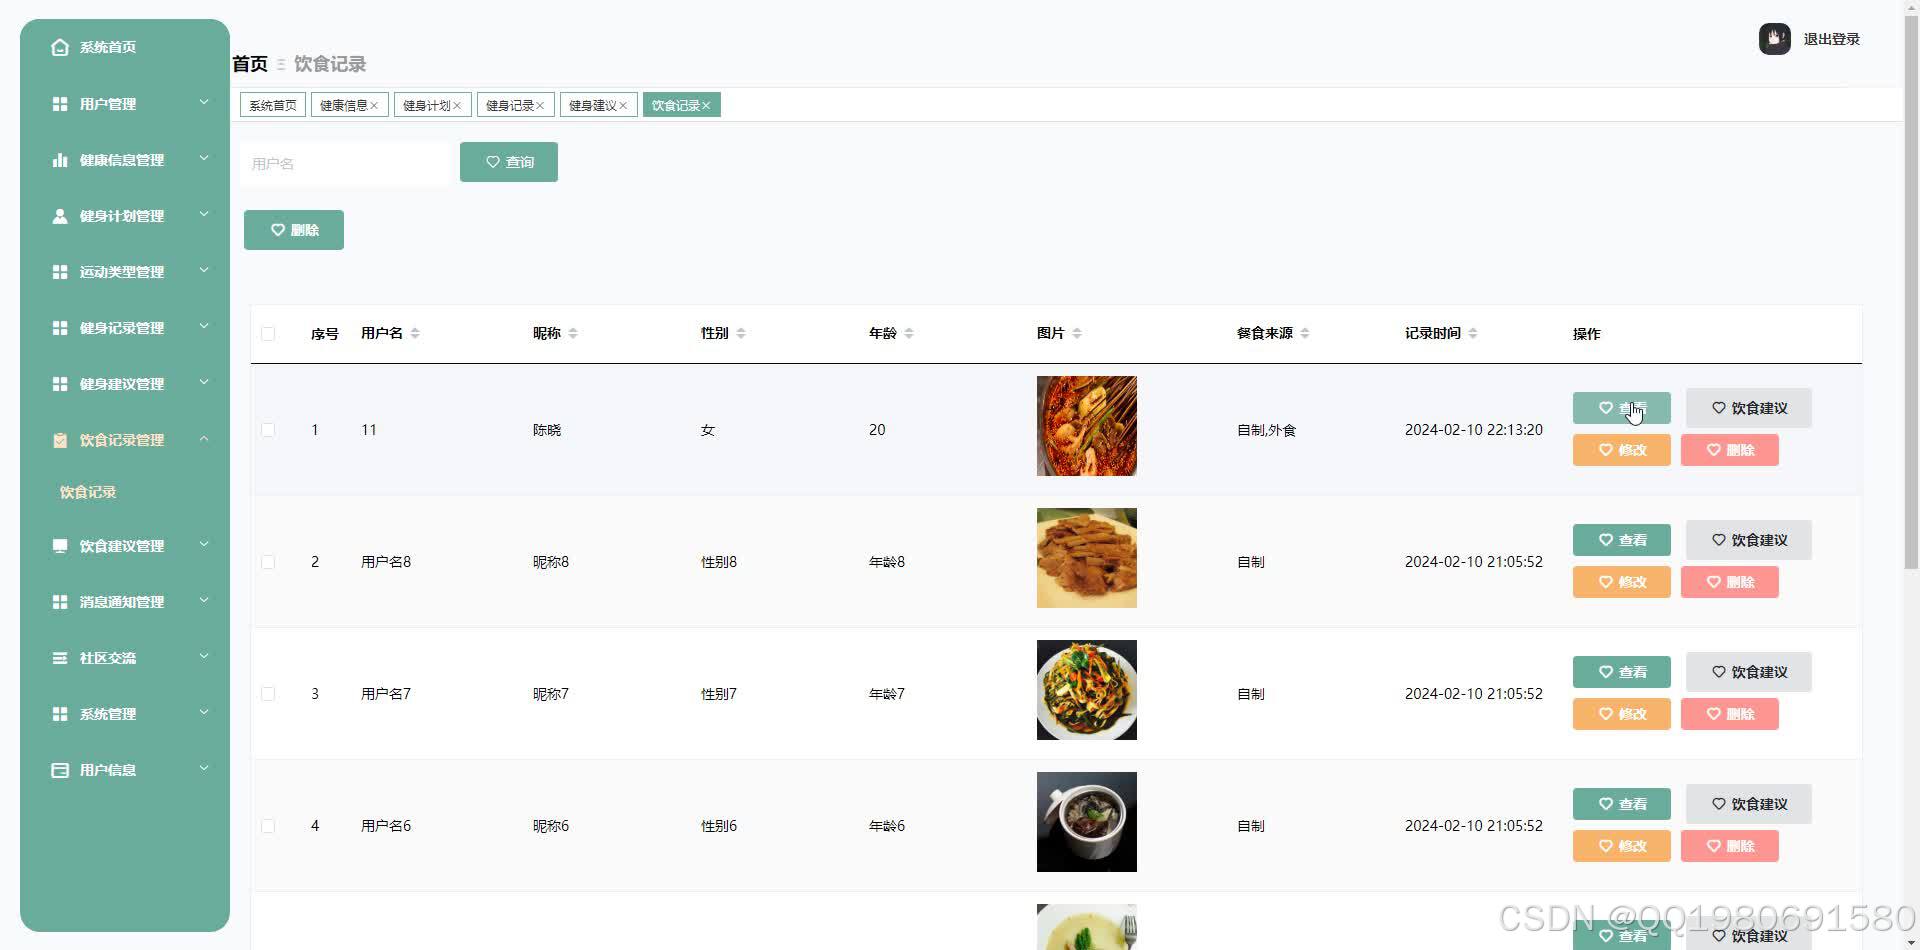Screen dimensions: 1920x950
Task: Click the user avatar icon near 退出登录
Action: 1775,39
